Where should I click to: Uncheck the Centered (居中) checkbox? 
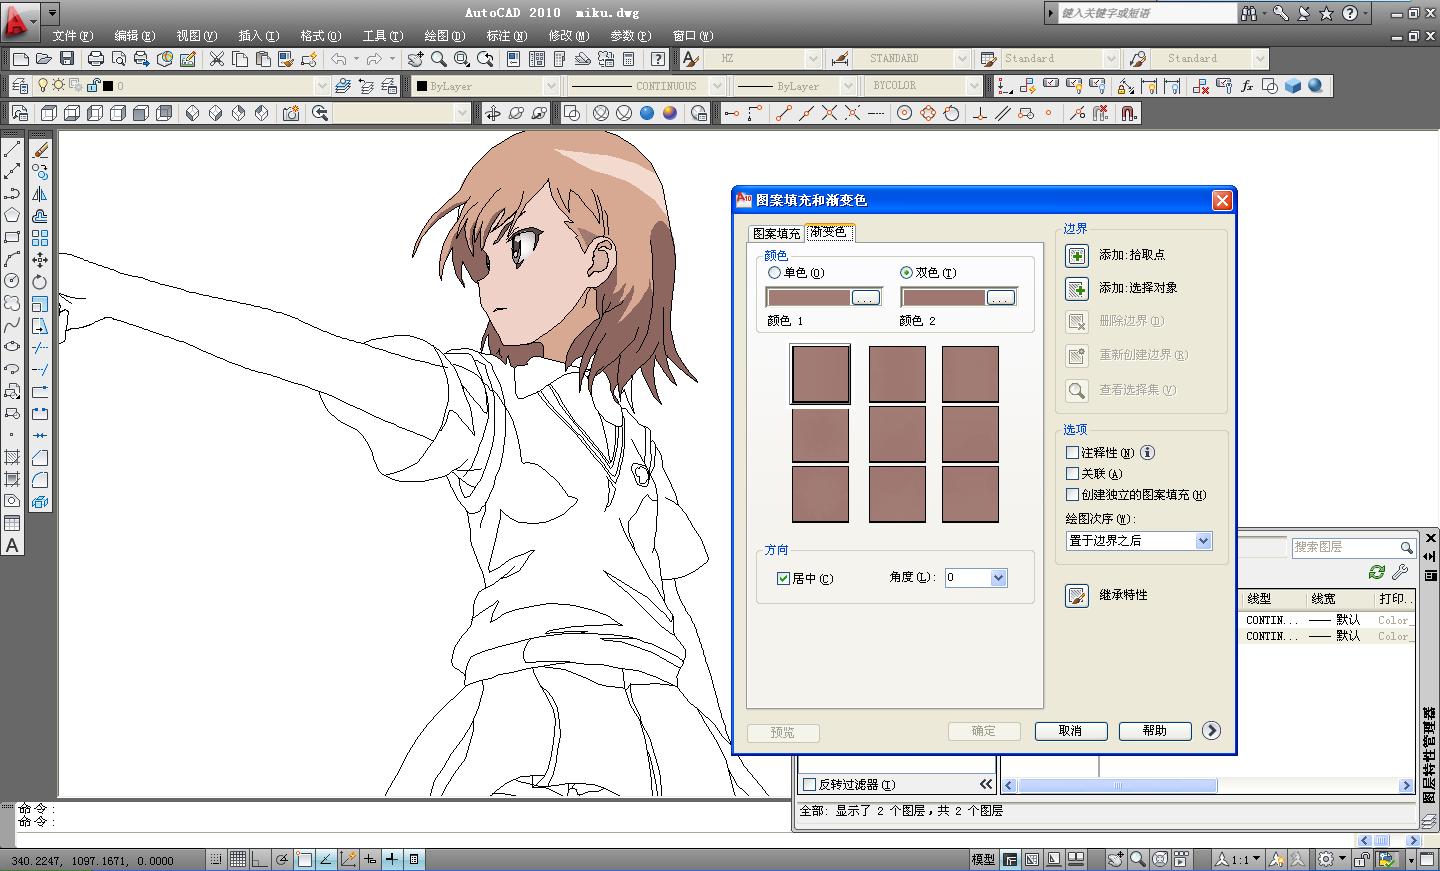point(783,579)
